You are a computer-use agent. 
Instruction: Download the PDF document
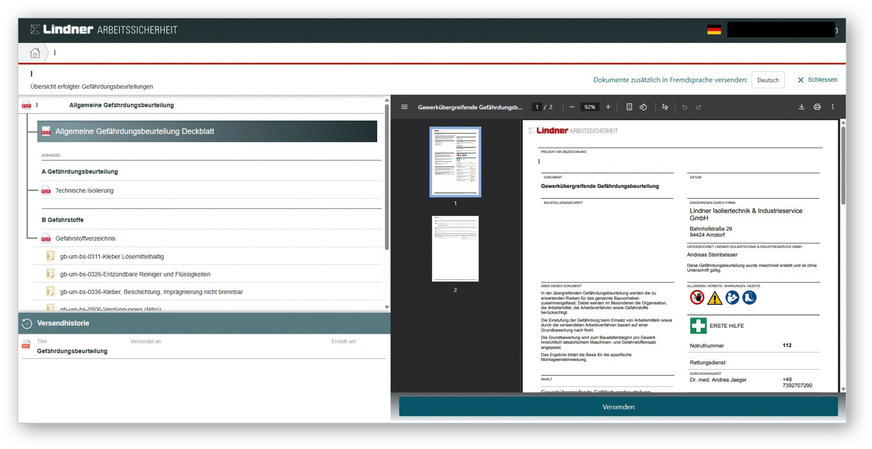click(801, 107)
